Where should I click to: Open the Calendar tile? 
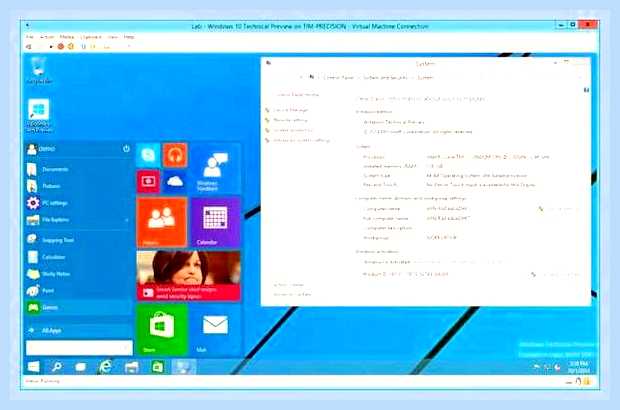[x=215, y=222]
